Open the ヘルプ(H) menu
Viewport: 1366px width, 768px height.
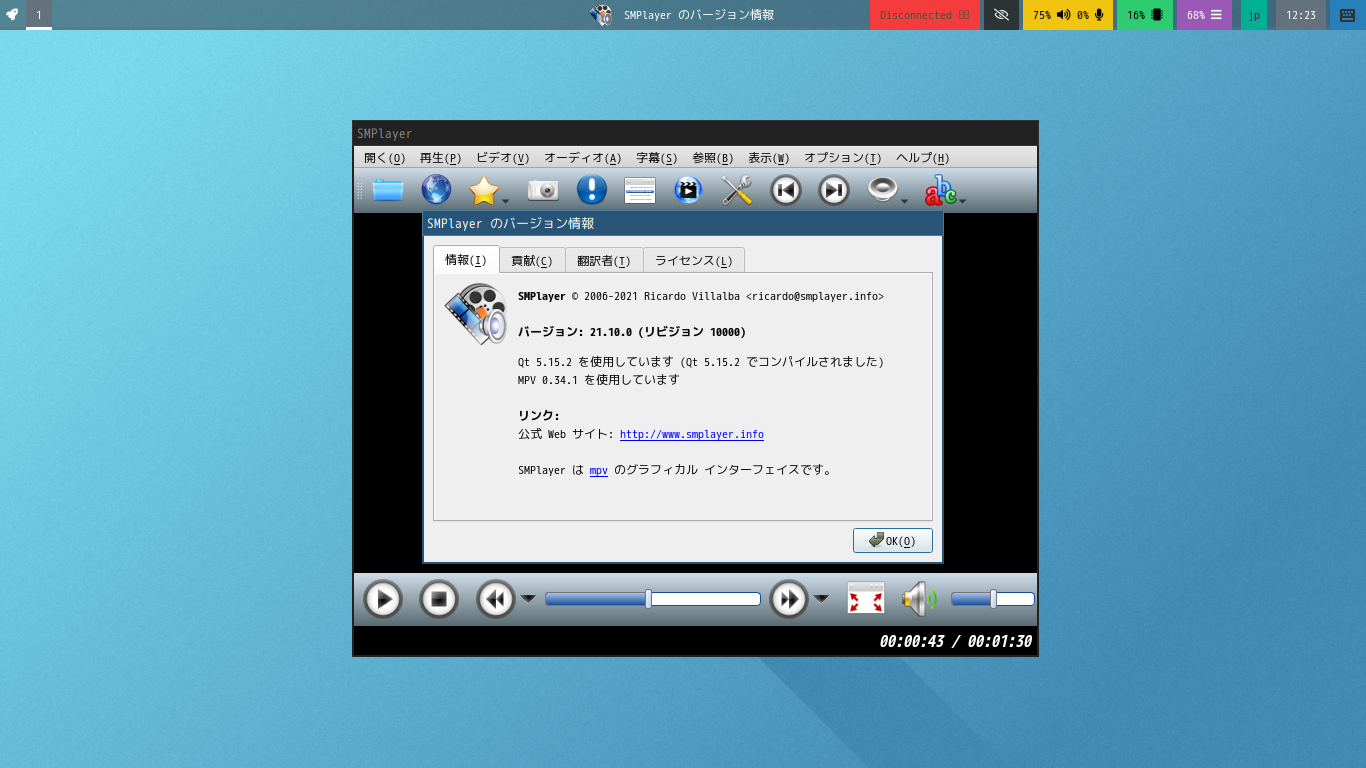point(923,158)
